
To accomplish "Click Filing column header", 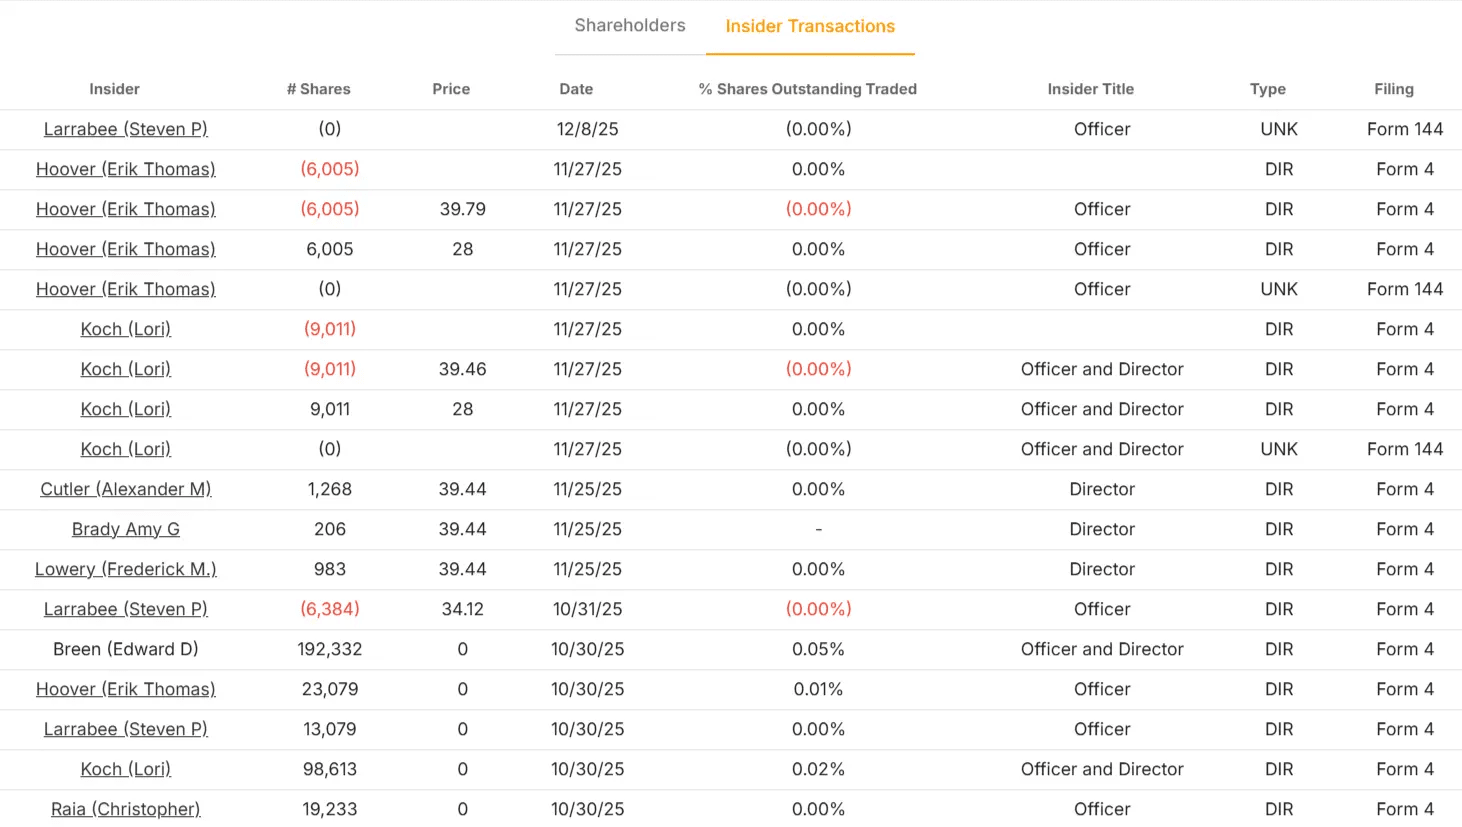I will coord(1394,89).
